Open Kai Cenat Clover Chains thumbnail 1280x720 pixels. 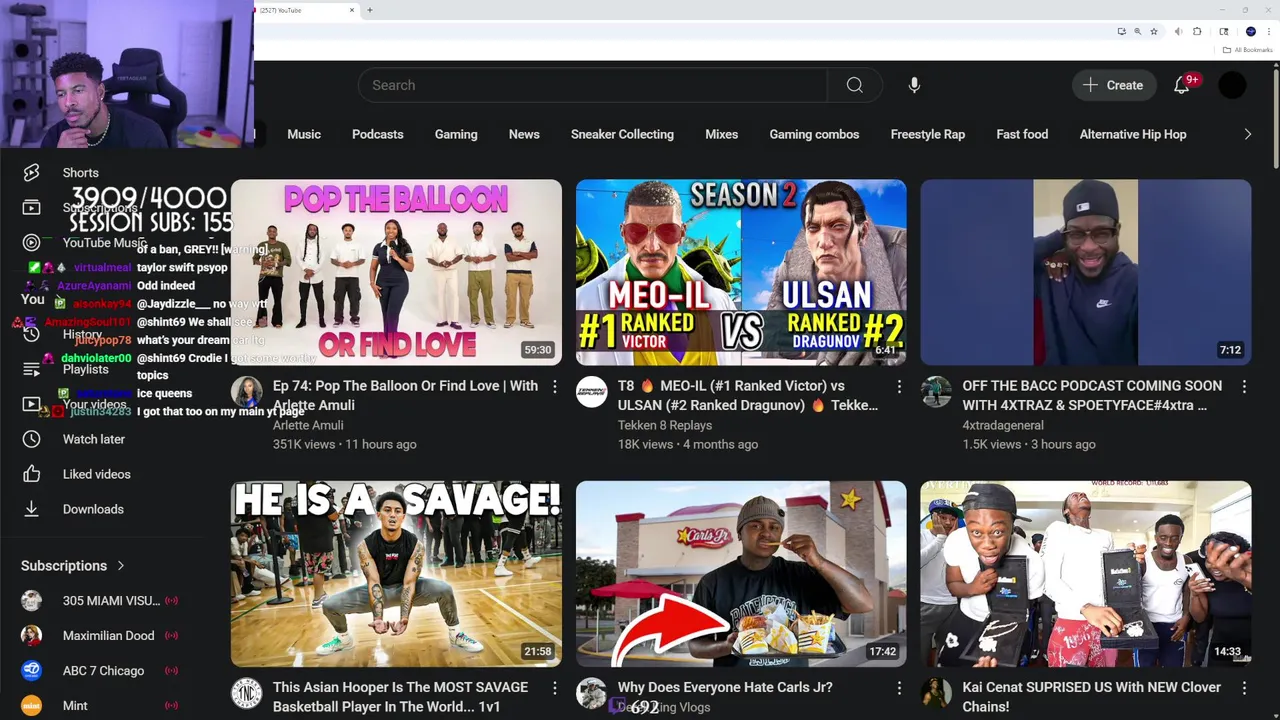(1086, 574)
